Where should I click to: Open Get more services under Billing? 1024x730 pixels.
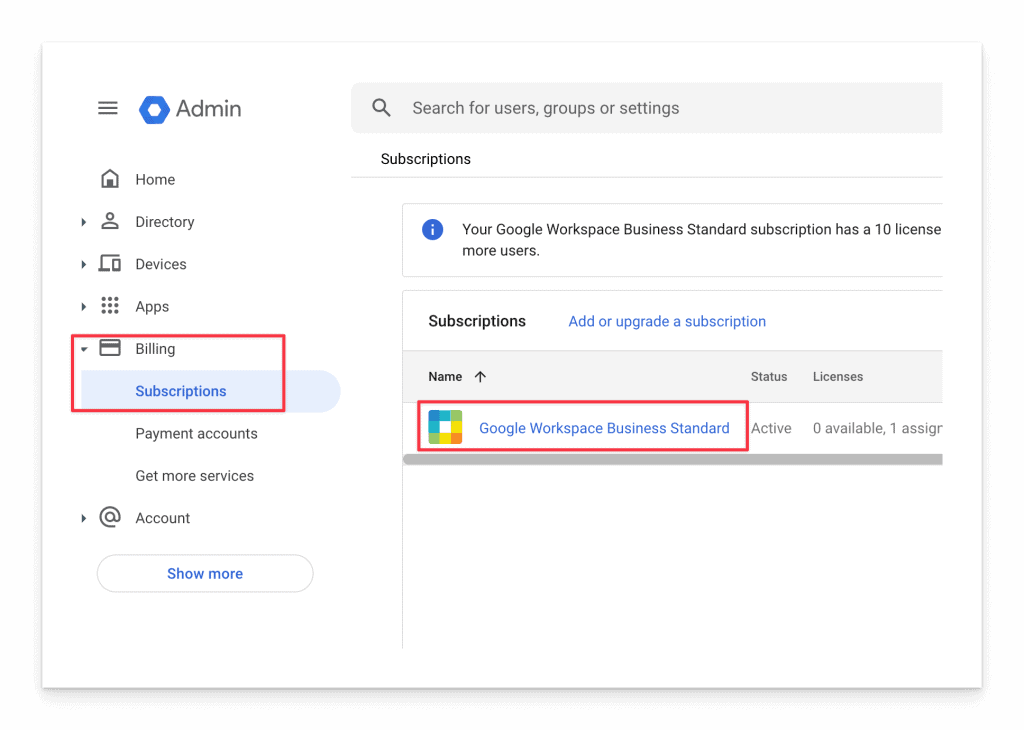(x=195, y=476)
